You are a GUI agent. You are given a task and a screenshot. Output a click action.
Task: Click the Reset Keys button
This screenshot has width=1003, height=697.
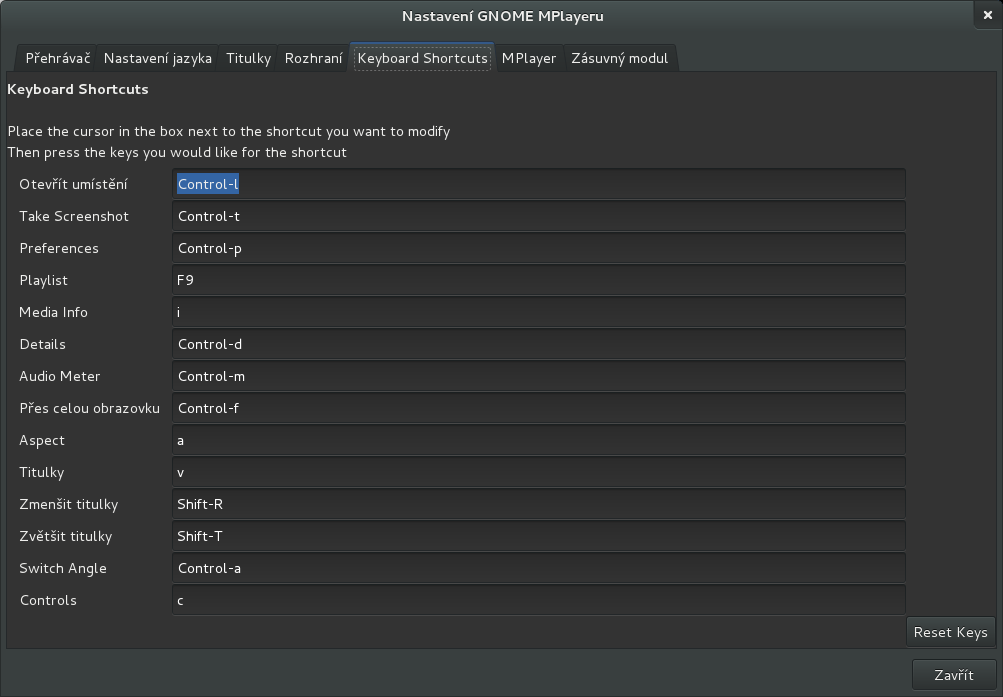pyautogui.click(x=951, y=632)
